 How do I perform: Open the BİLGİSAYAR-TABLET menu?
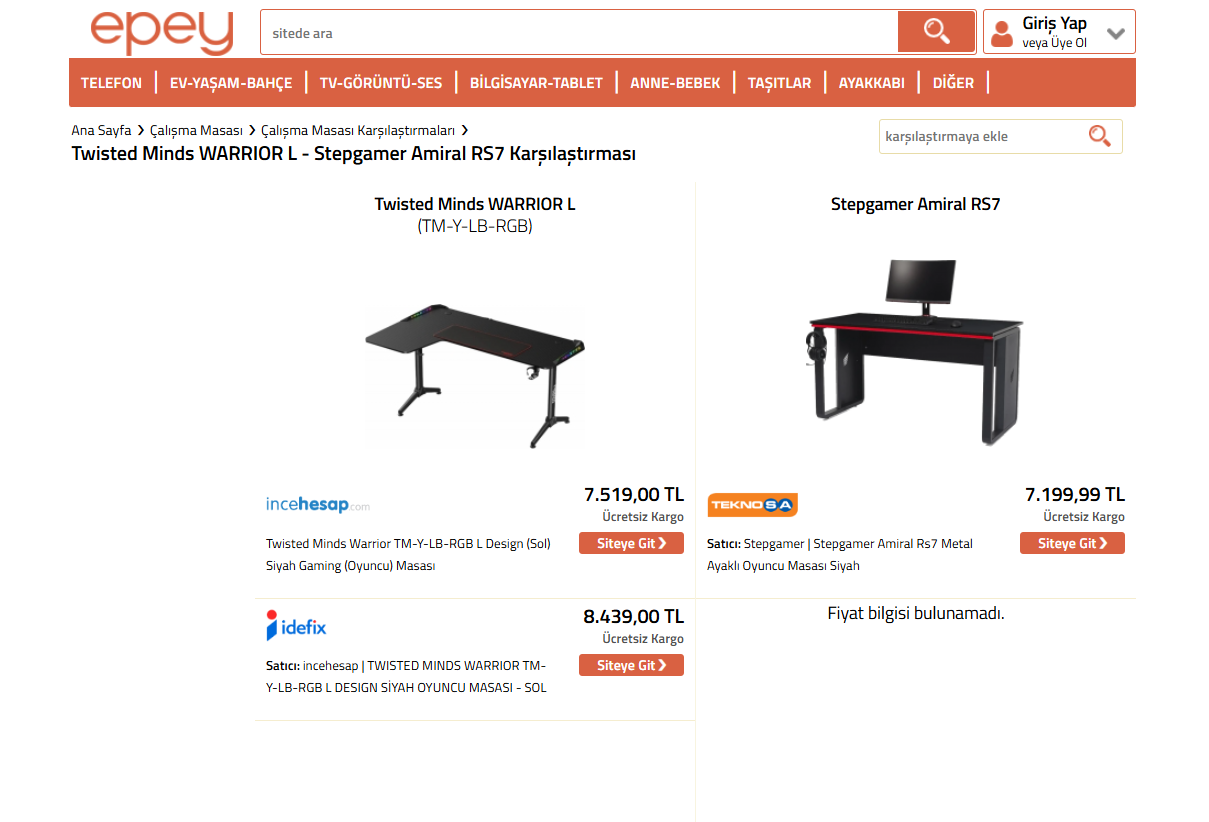536,83
